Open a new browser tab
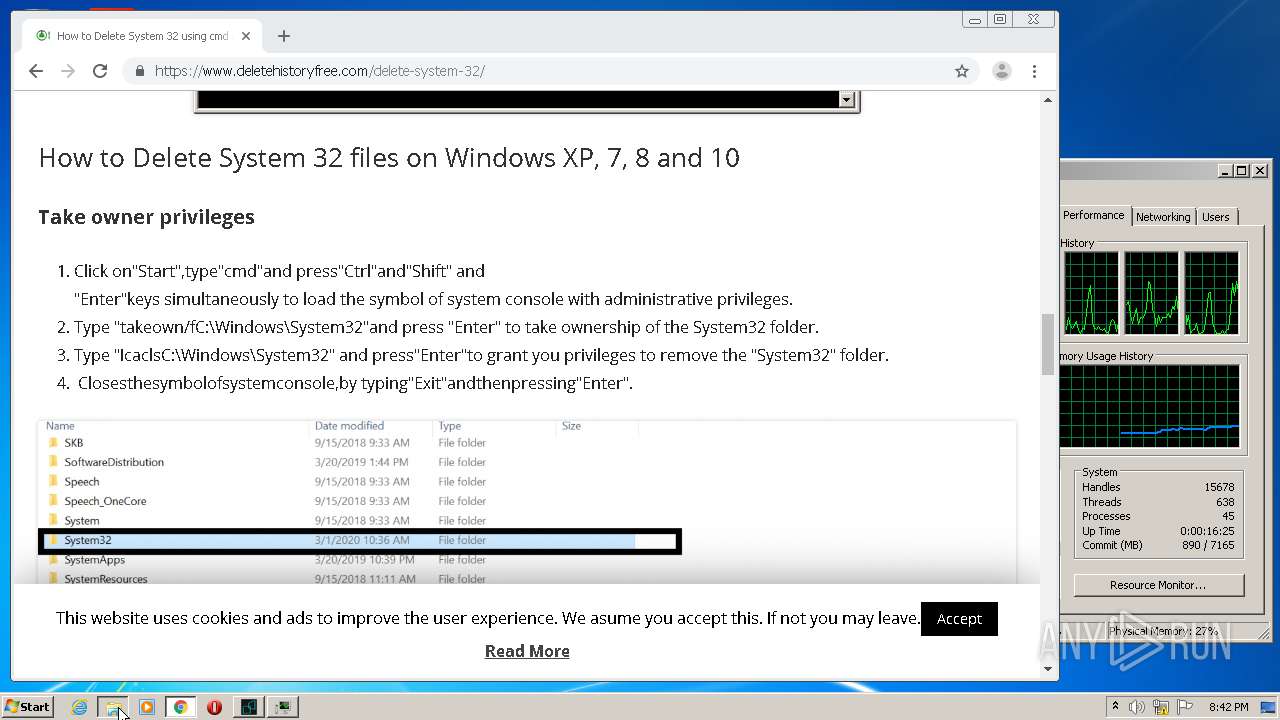This screenshot has height=720, width=1280. [x=284, y=36]
